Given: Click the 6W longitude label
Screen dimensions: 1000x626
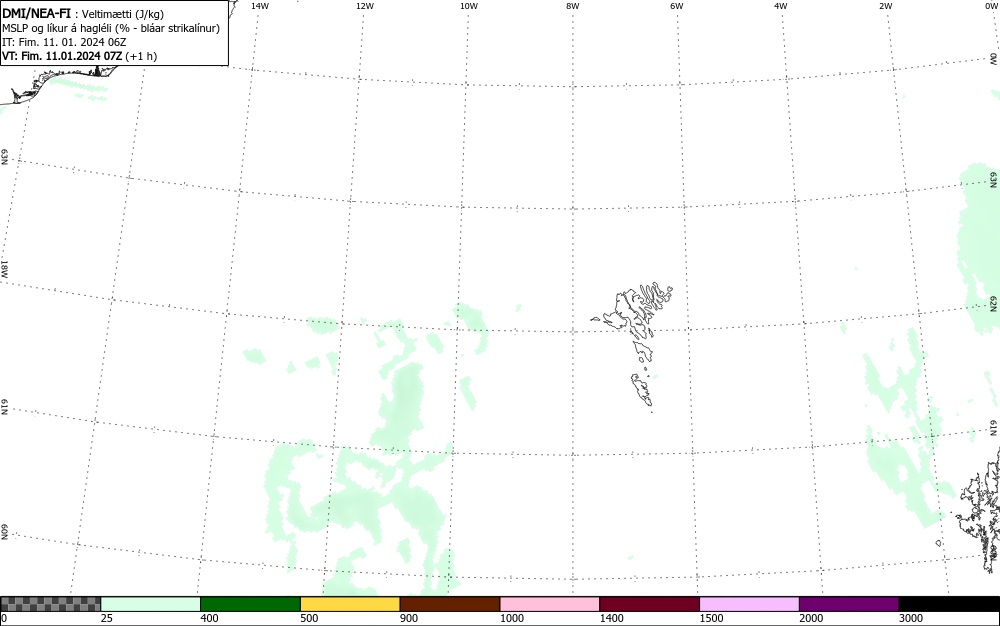Looking at the screenshot, I should pos(677,6).
